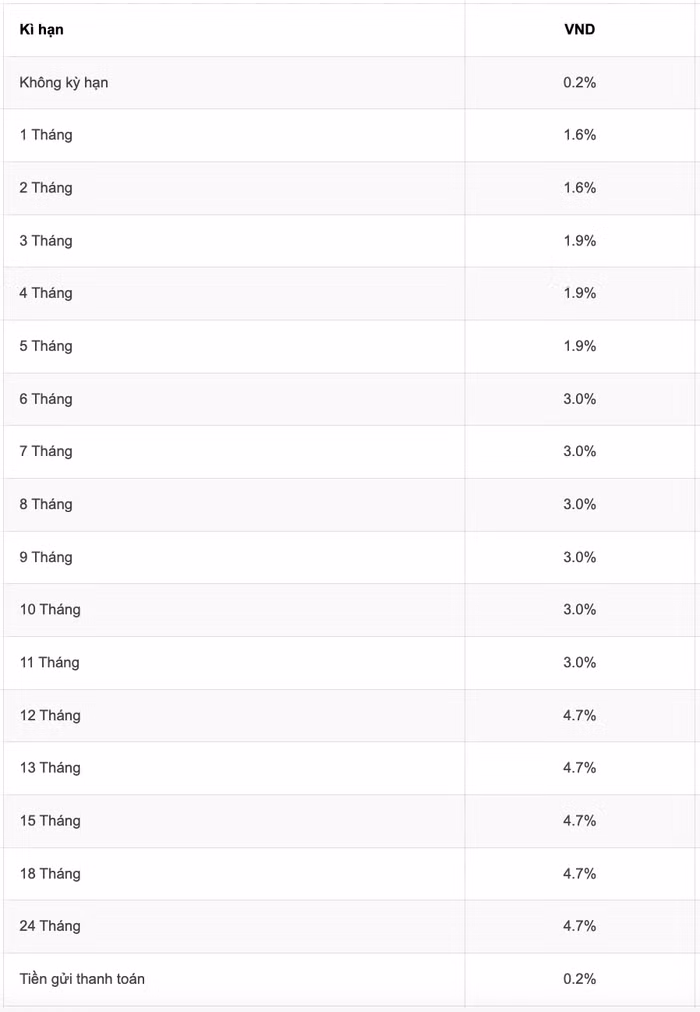The image size is (700, 1012).
Task: Click the '9 Tháng' term label
Action: pos(46,557)
